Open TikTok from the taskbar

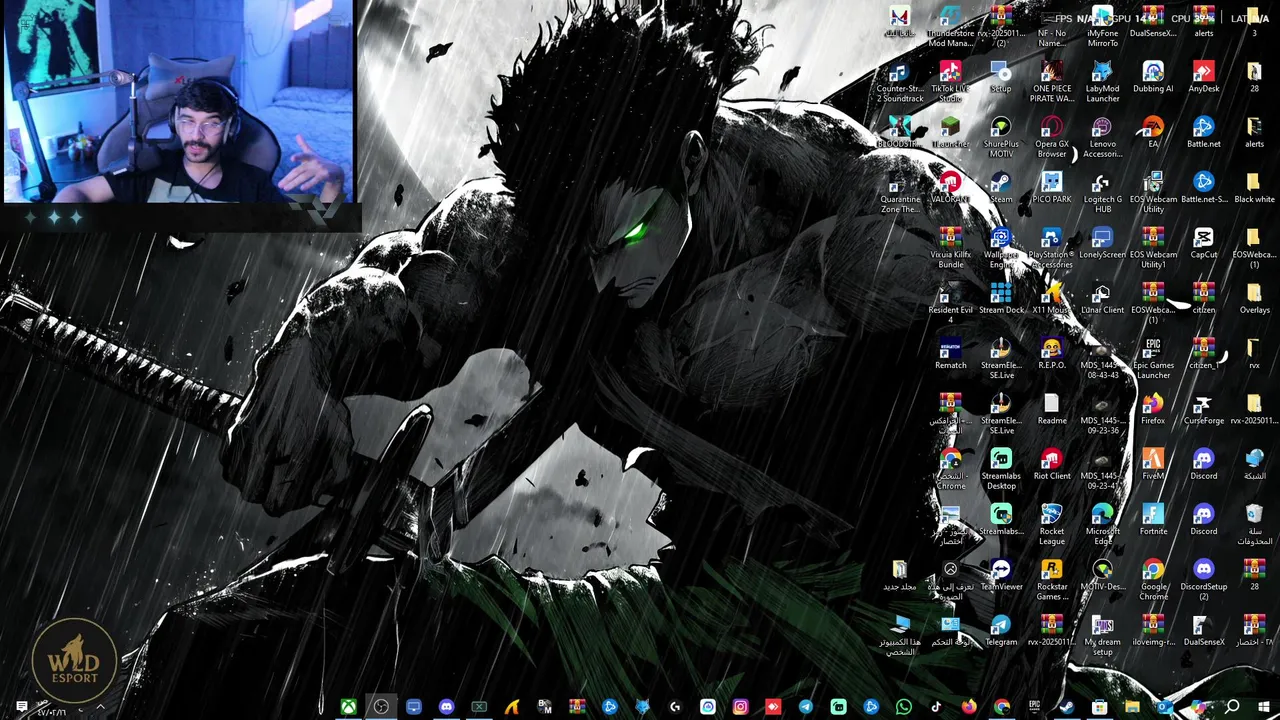(x=936, y=707)
